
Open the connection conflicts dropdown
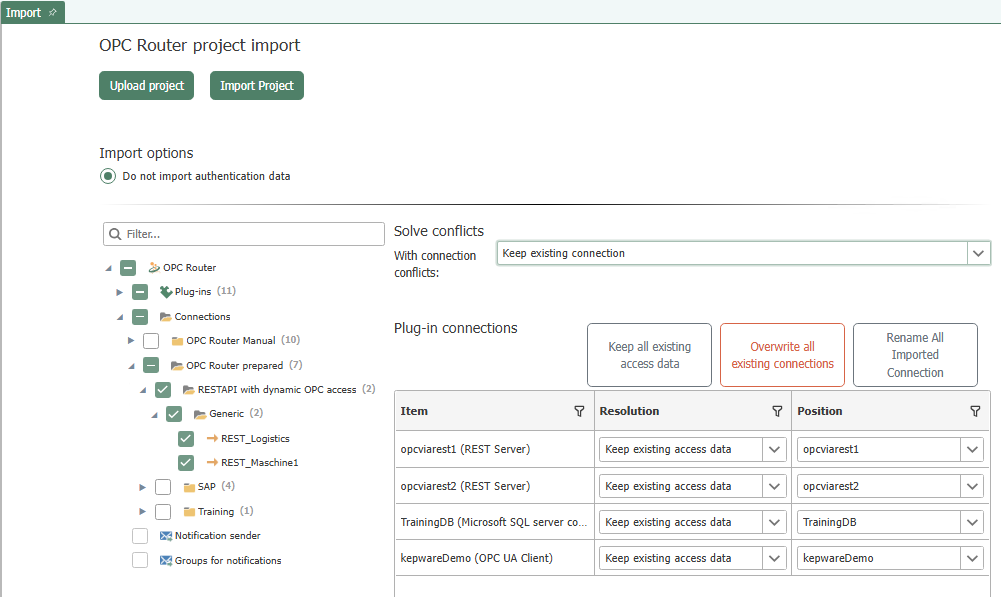(978, 253)
